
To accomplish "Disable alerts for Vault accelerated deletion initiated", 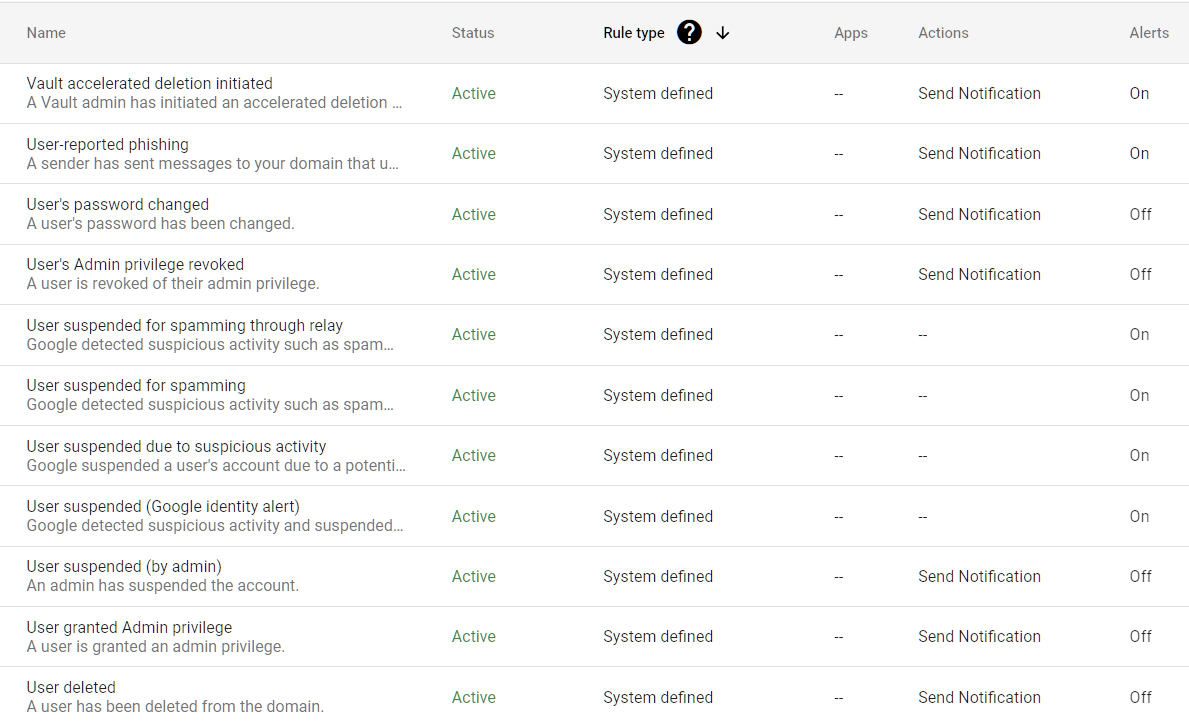I will pos(1139,93).
